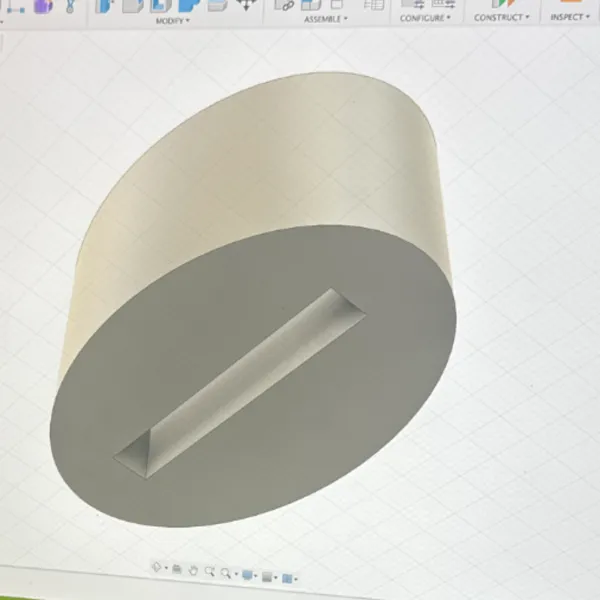
Task: Expand the Viewports dropdown arrow
Action: tap(296, 579)
